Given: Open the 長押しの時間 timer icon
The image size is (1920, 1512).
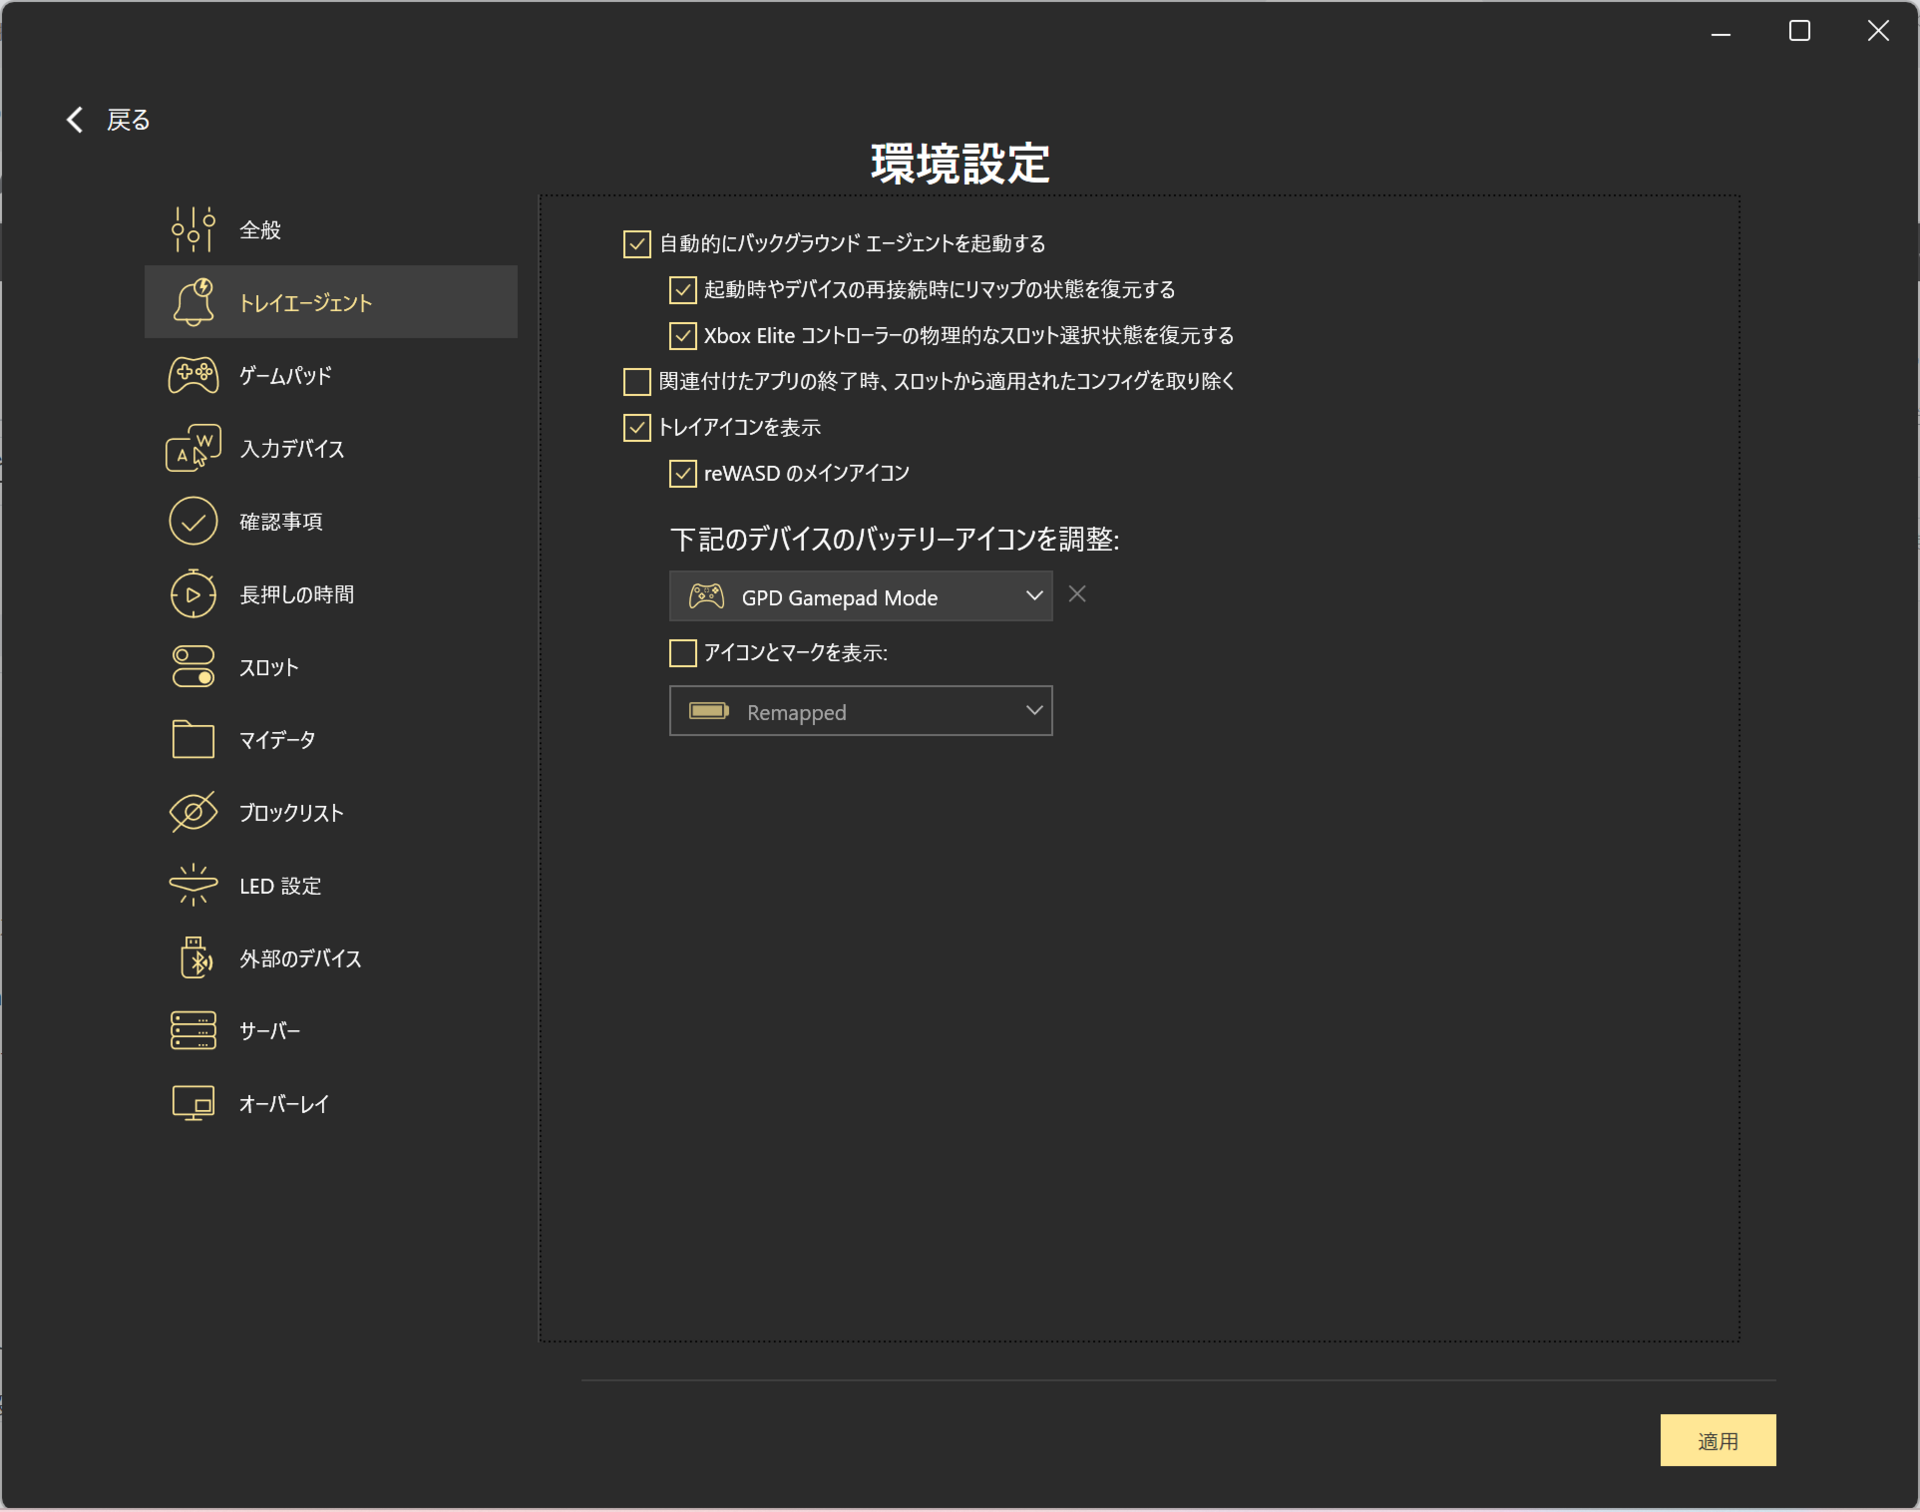Looking at the screenshot, I should [194, 593].
